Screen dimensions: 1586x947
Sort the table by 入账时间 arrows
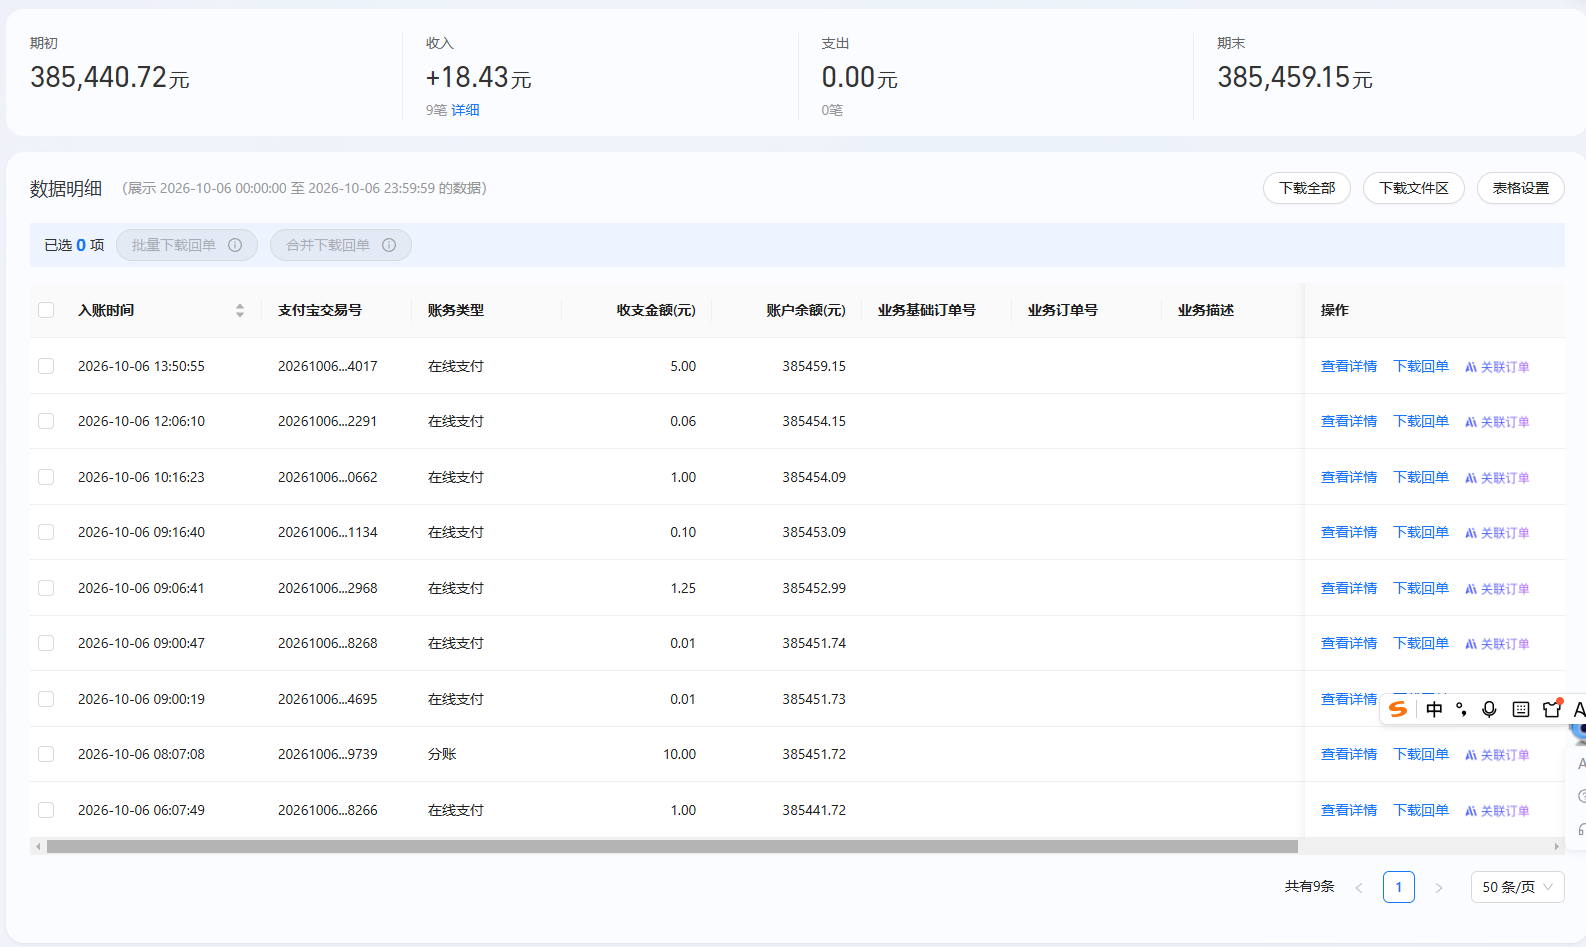(240, 311)
